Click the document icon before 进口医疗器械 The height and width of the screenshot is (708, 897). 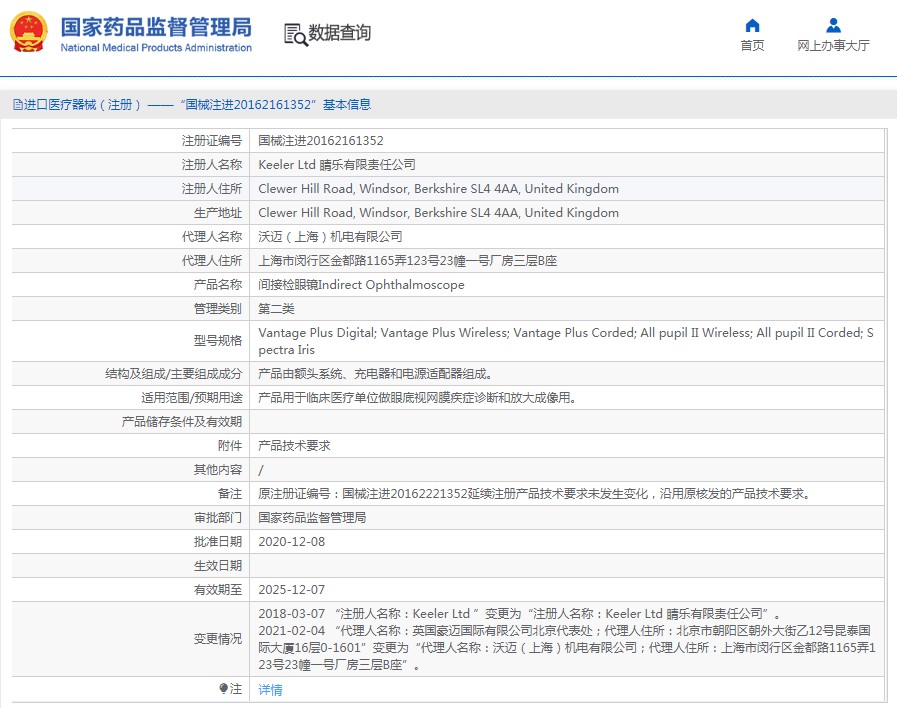(x=17, y=105)
